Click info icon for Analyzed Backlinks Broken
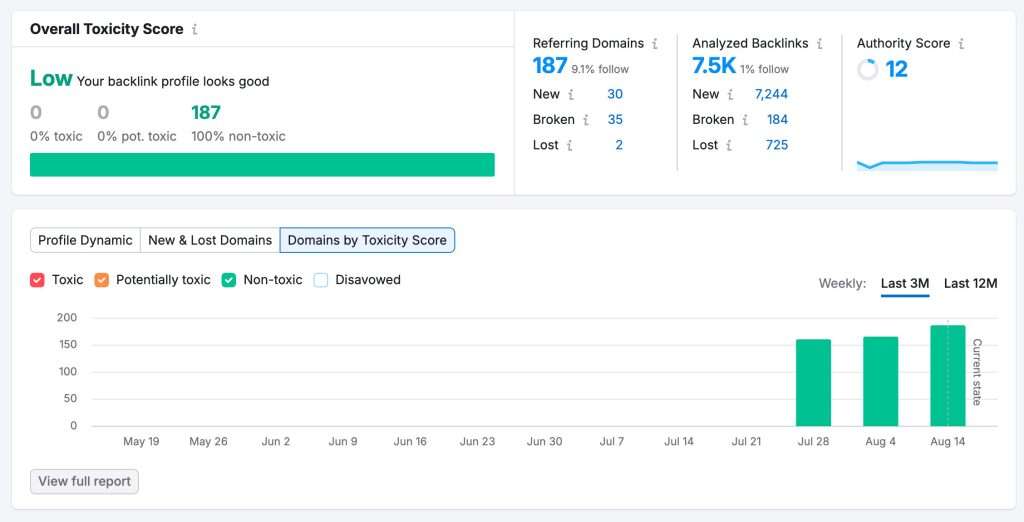Screen dimensions: 1024x522 [x=745, y=120]
